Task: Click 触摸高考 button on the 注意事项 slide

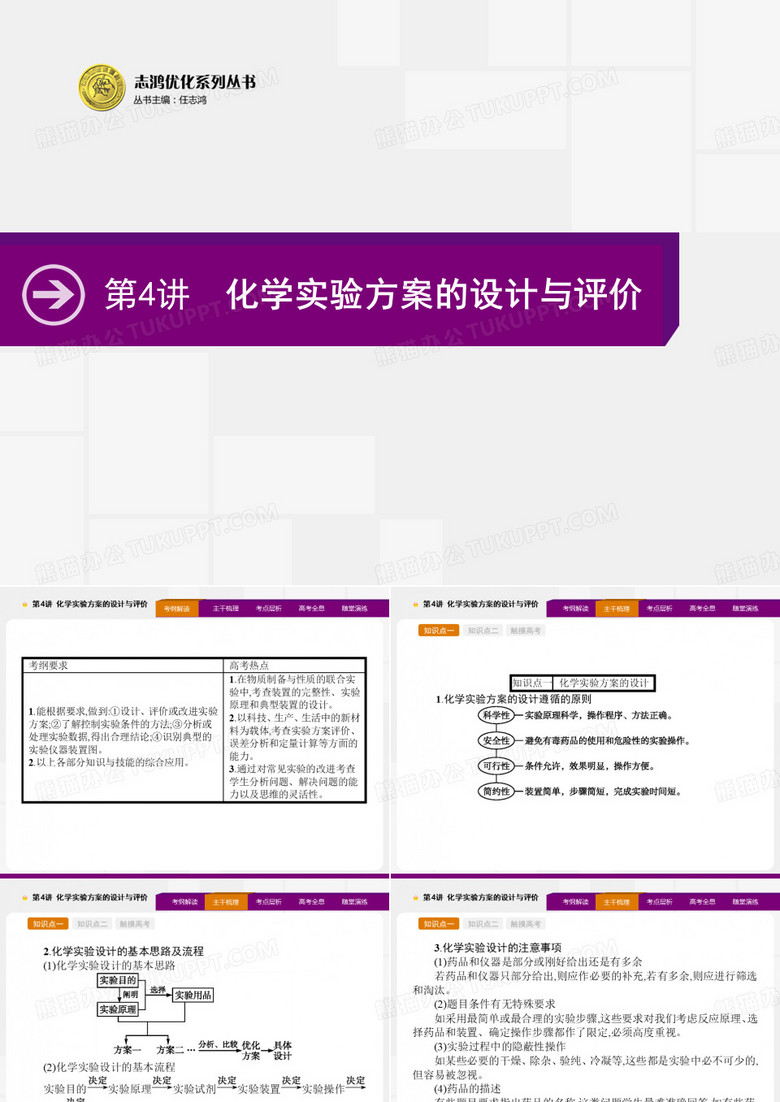Action: click(x=526, y=923)
